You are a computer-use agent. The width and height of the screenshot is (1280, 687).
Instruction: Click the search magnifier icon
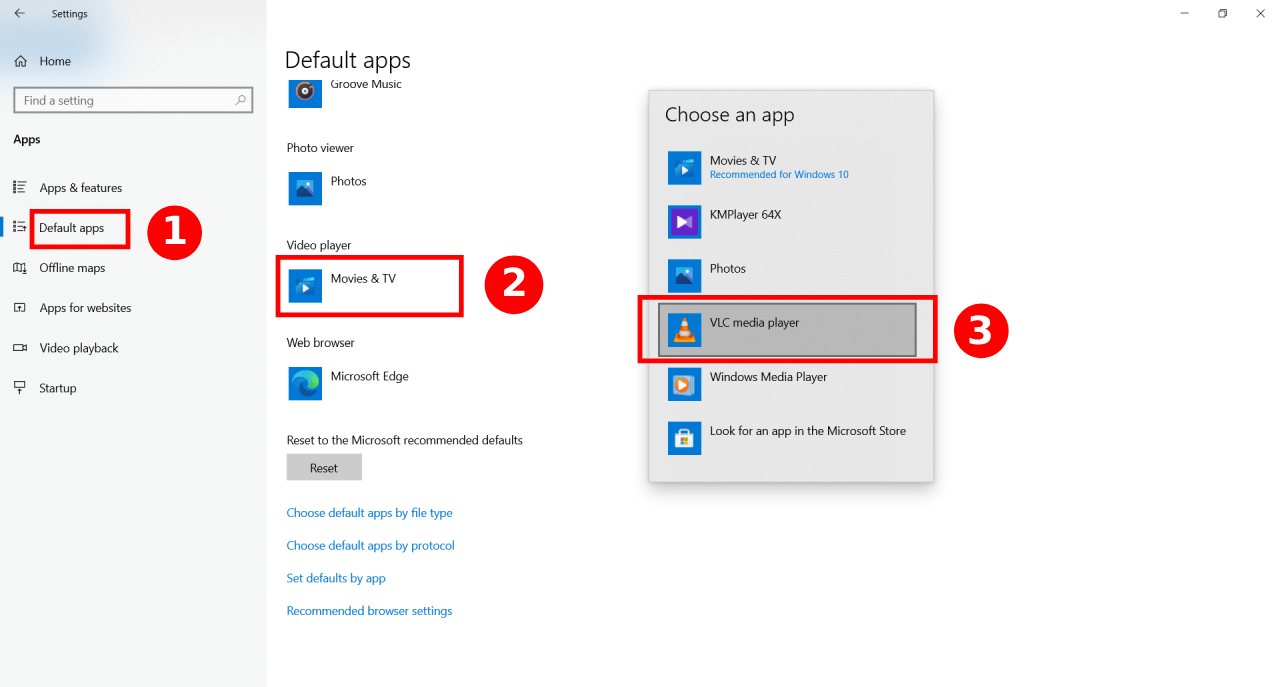[x=240, y=100]
